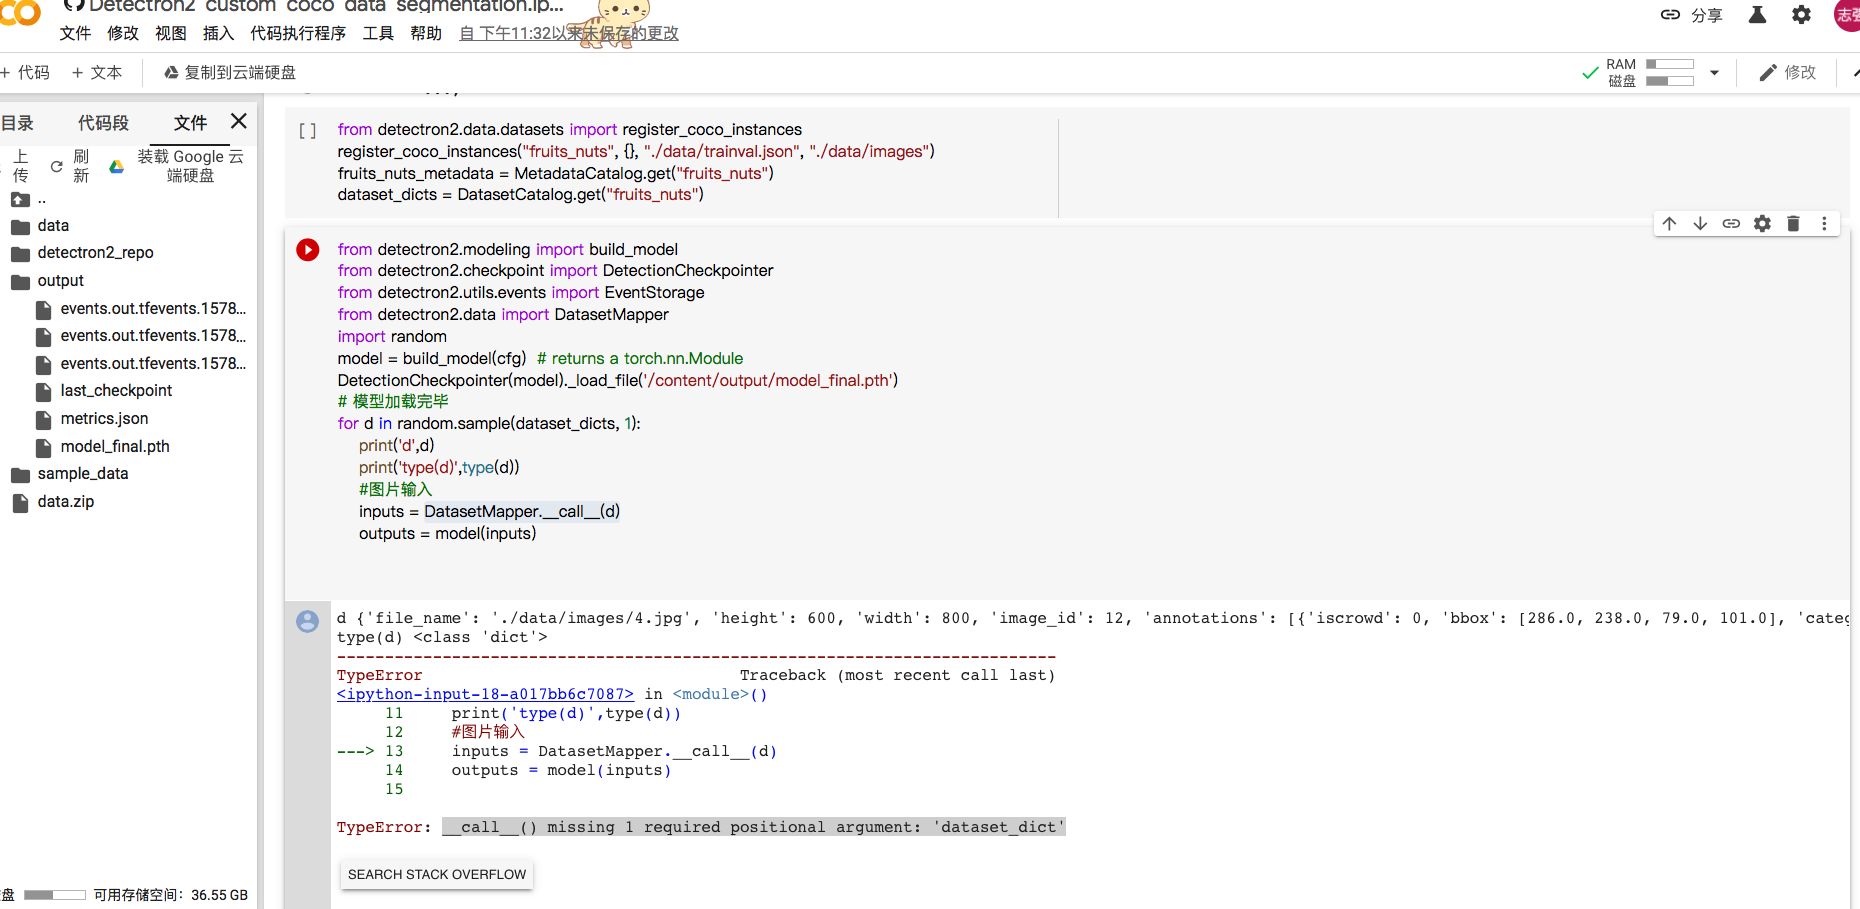Run the cell with the play button
Viewport: 1860px width, 909px height.
click(x=307, y=250)
